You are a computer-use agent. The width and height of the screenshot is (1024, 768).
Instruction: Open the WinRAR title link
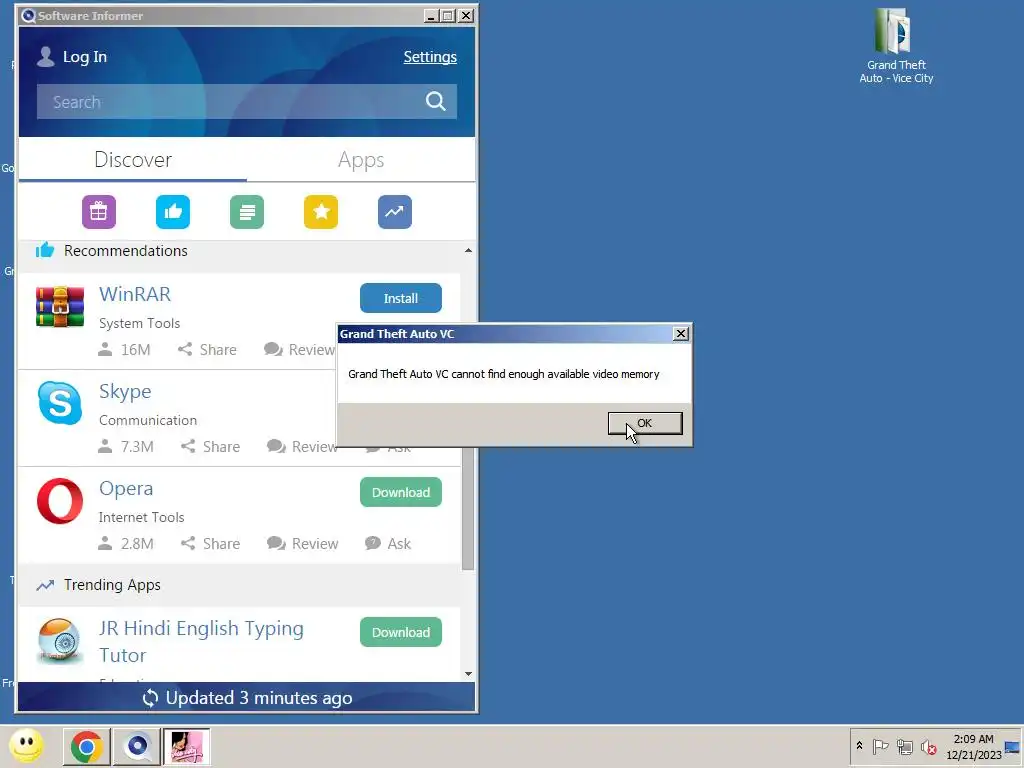(x=135, y=294)
